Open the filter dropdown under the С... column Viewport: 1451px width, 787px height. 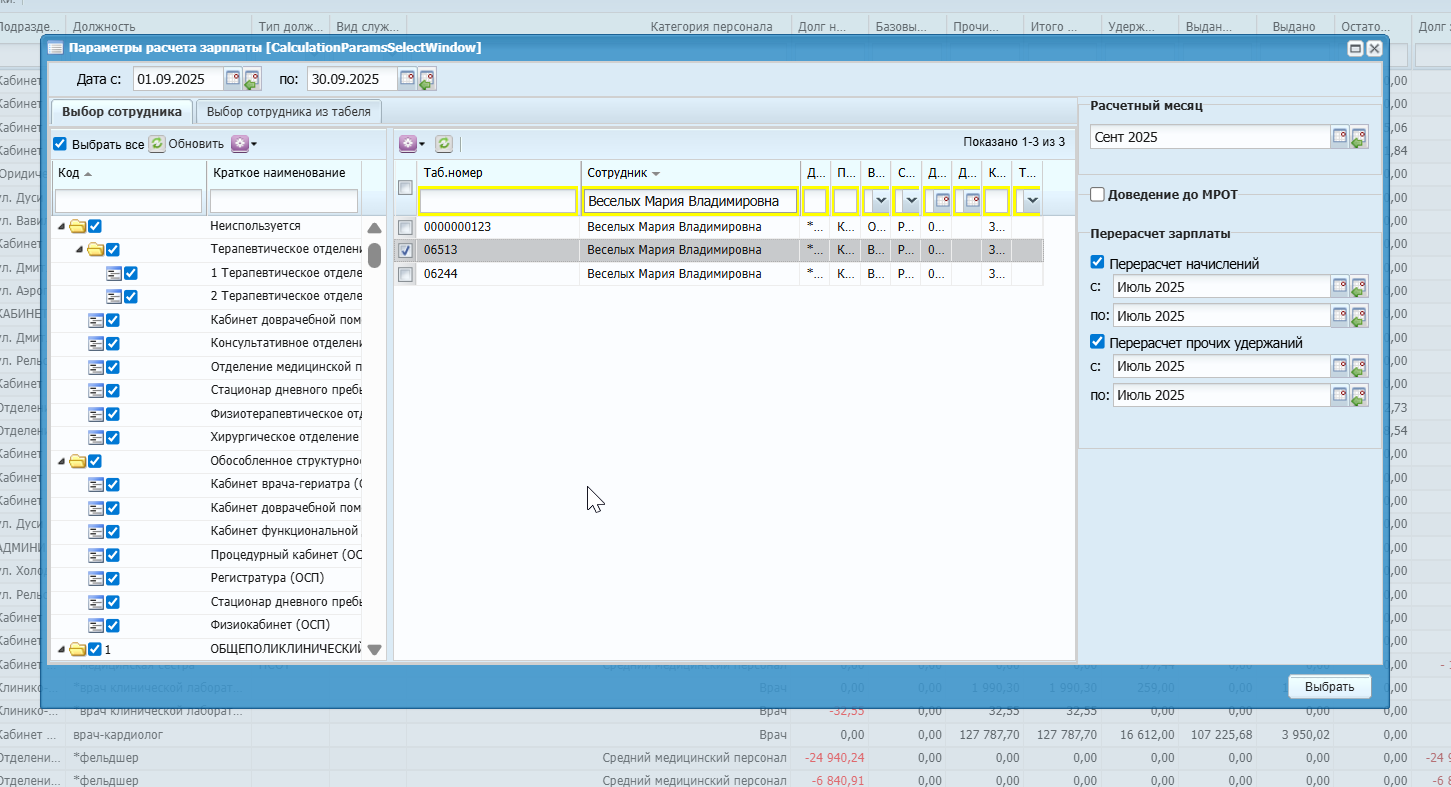[911, 201]
